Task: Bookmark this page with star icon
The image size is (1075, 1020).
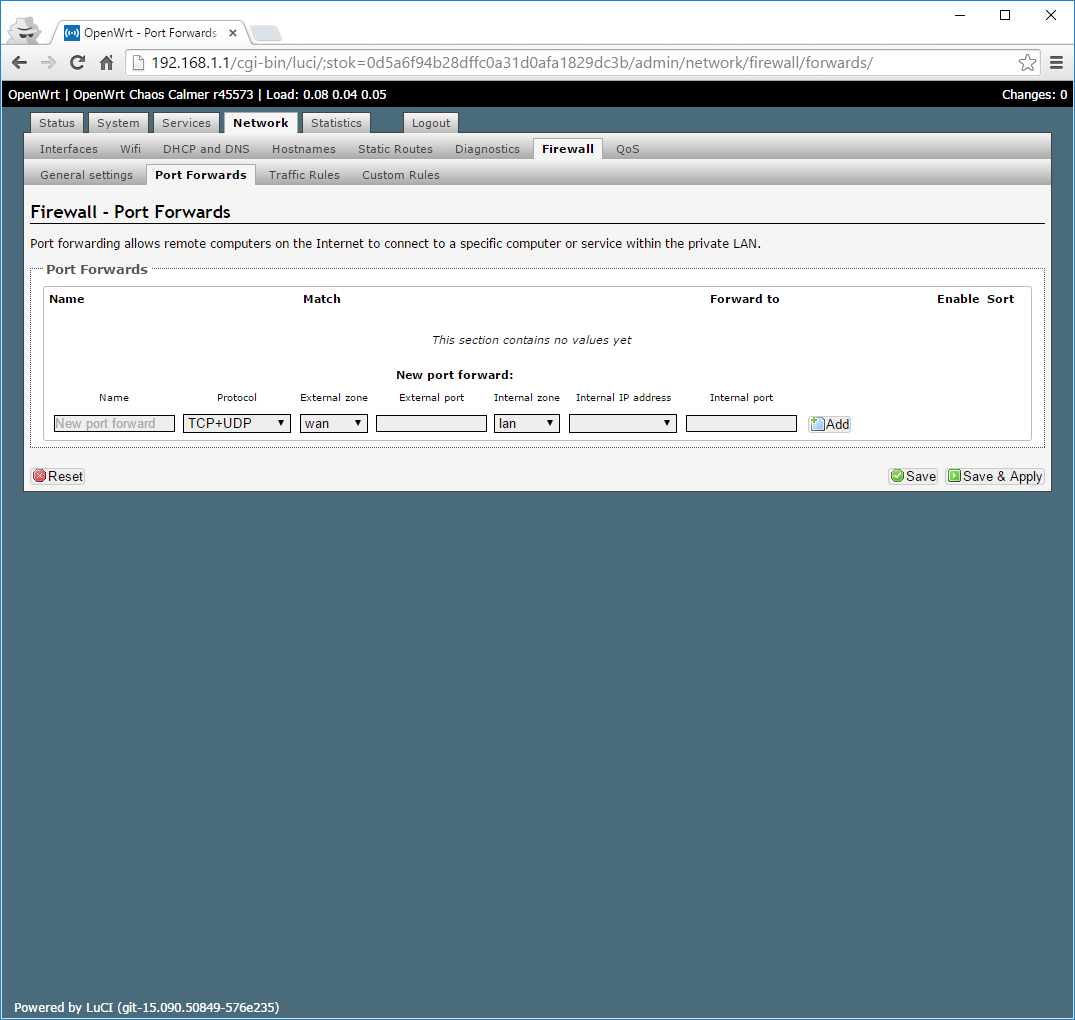Action: click(x=1027, y=63)
